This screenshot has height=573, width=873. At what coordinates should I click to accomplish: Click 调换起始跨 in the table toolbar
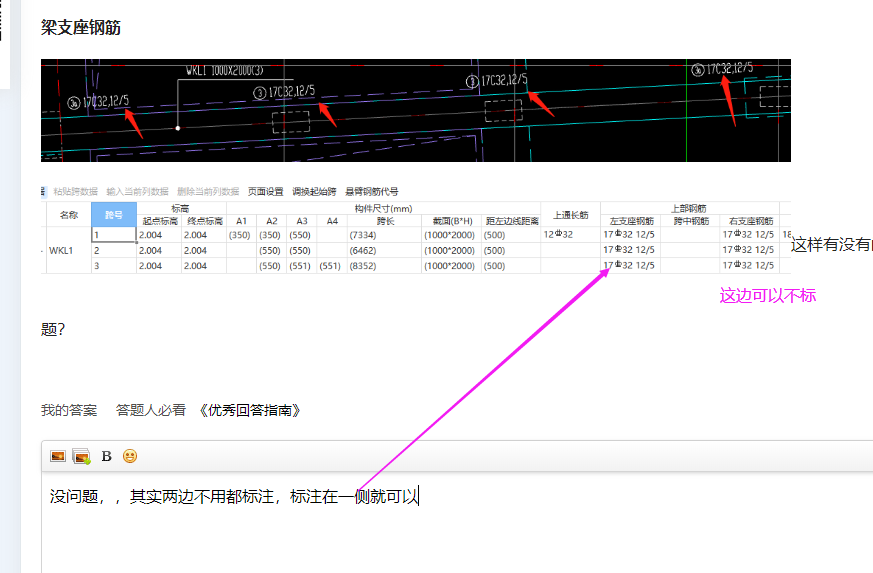[314, 192]
